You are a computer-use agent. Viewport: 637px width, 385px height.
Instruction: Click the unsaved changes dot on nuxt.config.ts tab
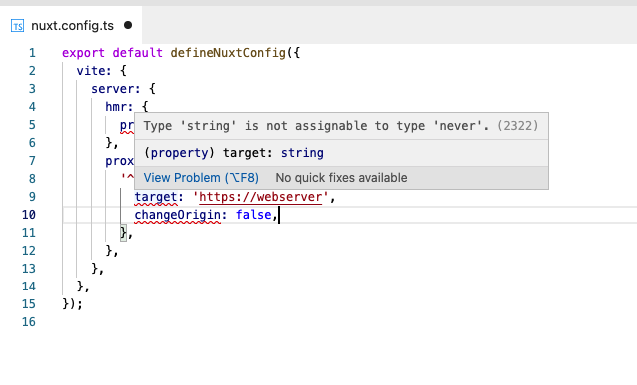pos(128,25)
